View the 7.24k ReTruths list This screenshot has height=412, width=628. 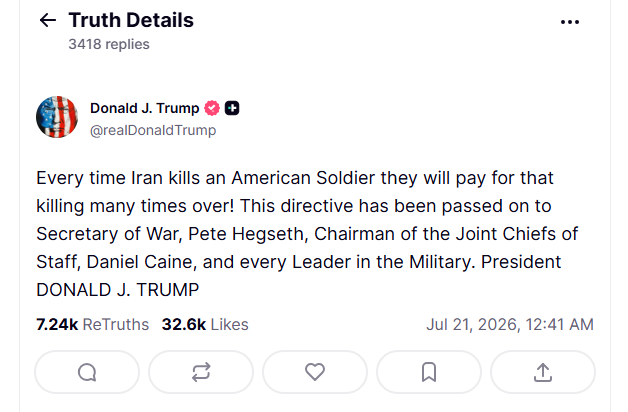point(93,324)
